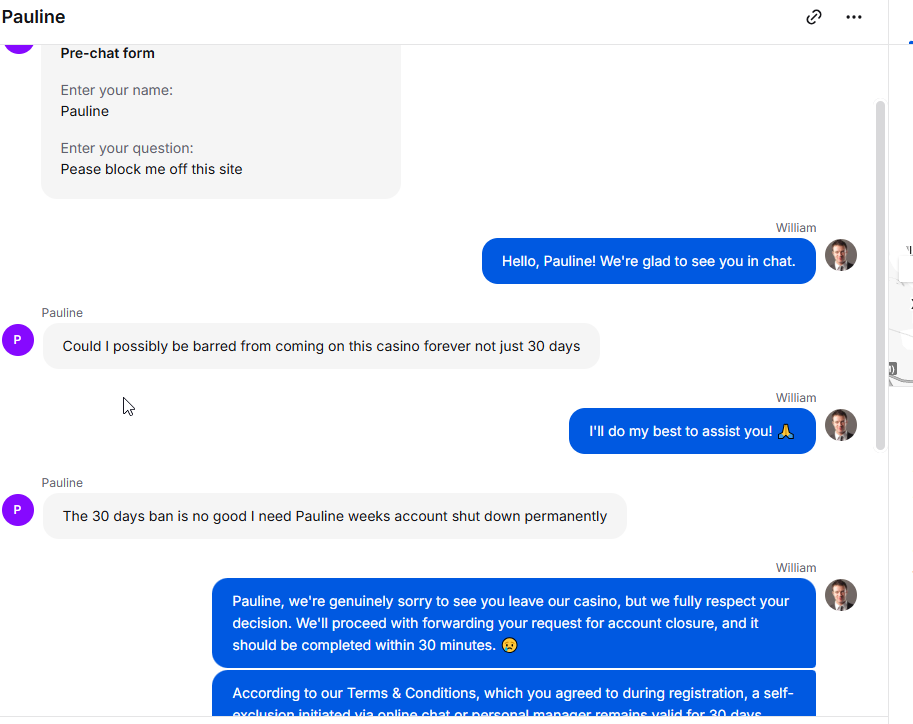Click the Terms & Conditions message bubble
The height and width of the screenshot is (724, 913).
click(514, 693)
